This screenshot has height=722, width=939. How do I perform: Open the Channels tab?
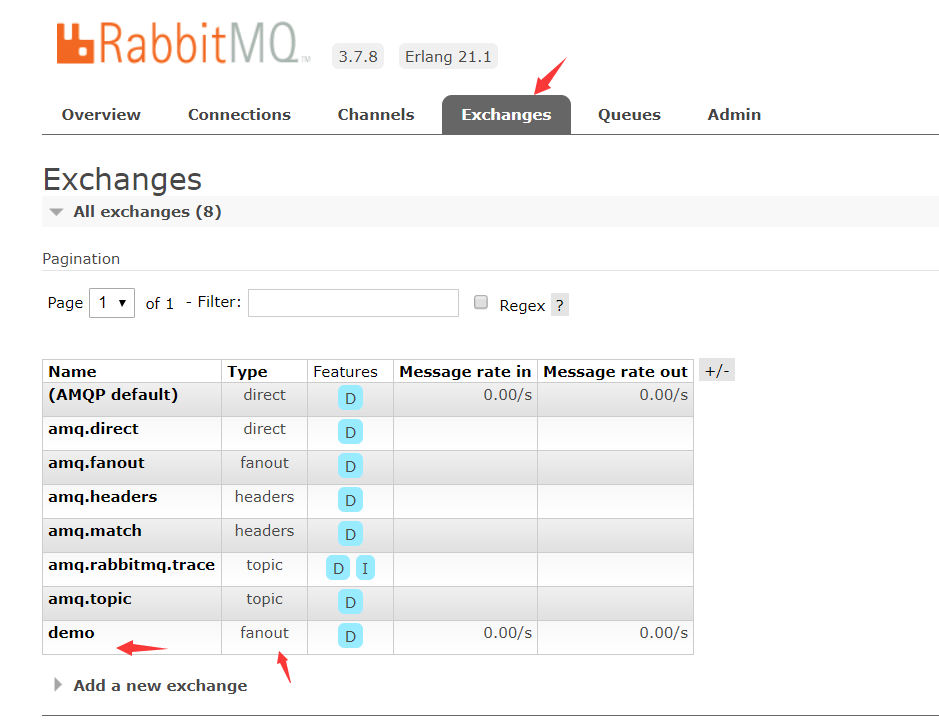pyautogui.click(x=376, y=115)
